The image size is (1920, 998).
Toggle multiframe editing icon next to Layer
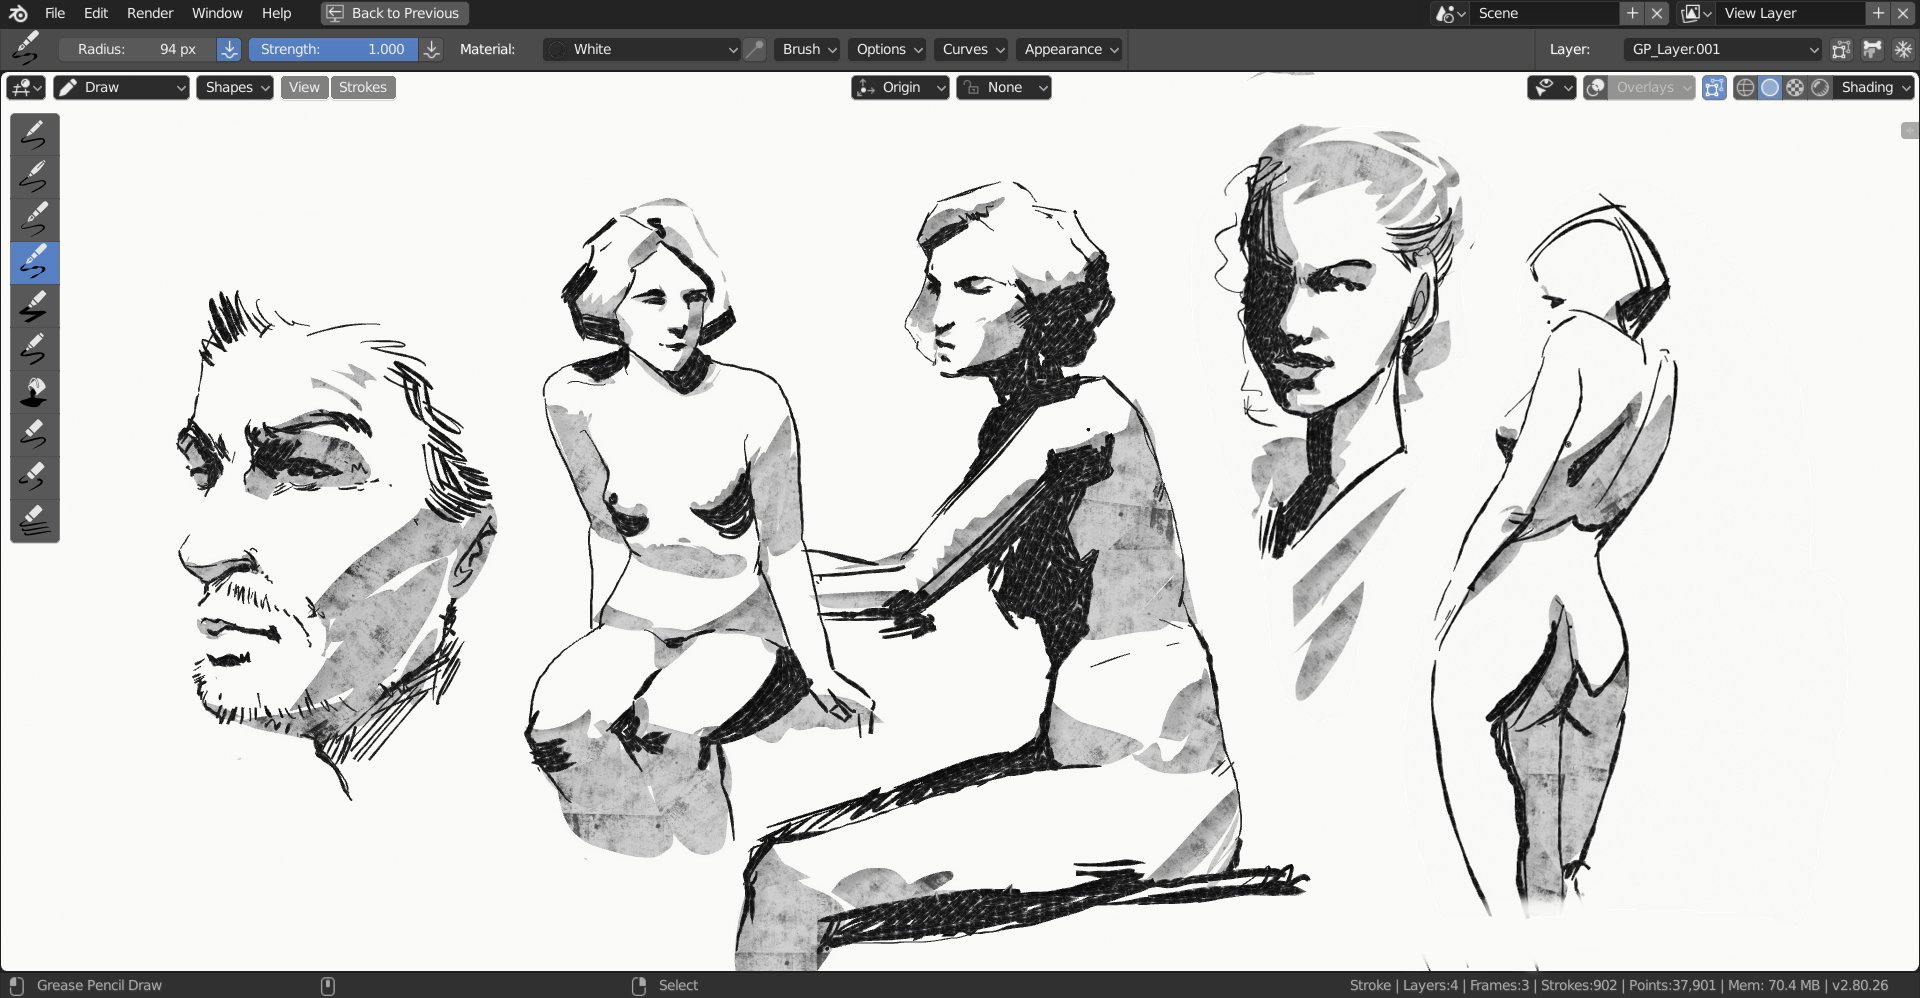coord(1841,49)
